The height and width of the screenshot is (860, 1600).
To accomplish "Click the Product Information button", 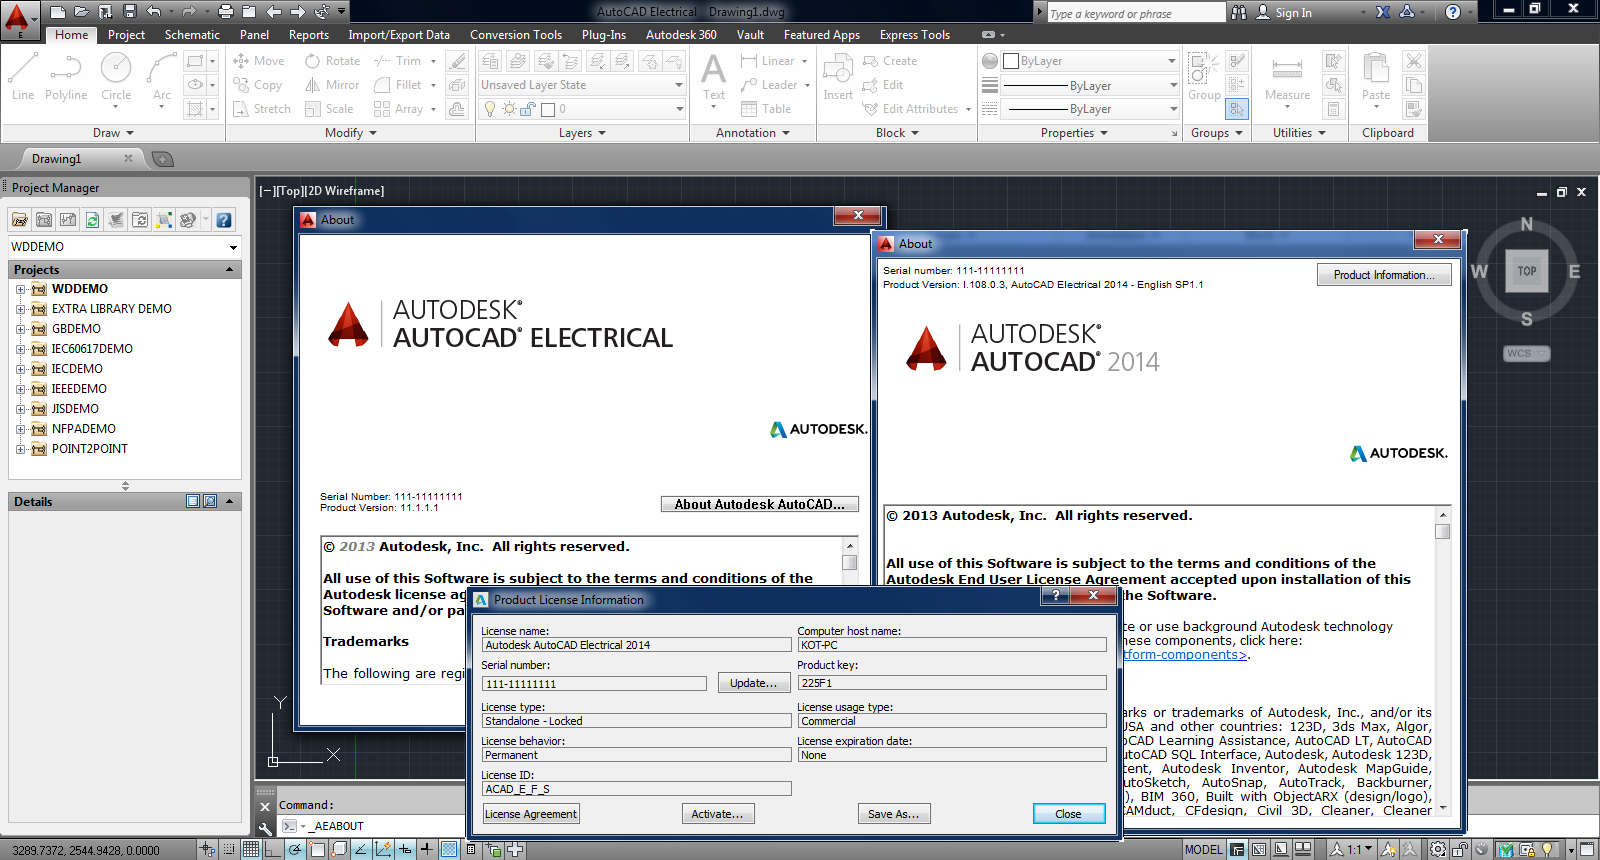I will coord(1384,275).
